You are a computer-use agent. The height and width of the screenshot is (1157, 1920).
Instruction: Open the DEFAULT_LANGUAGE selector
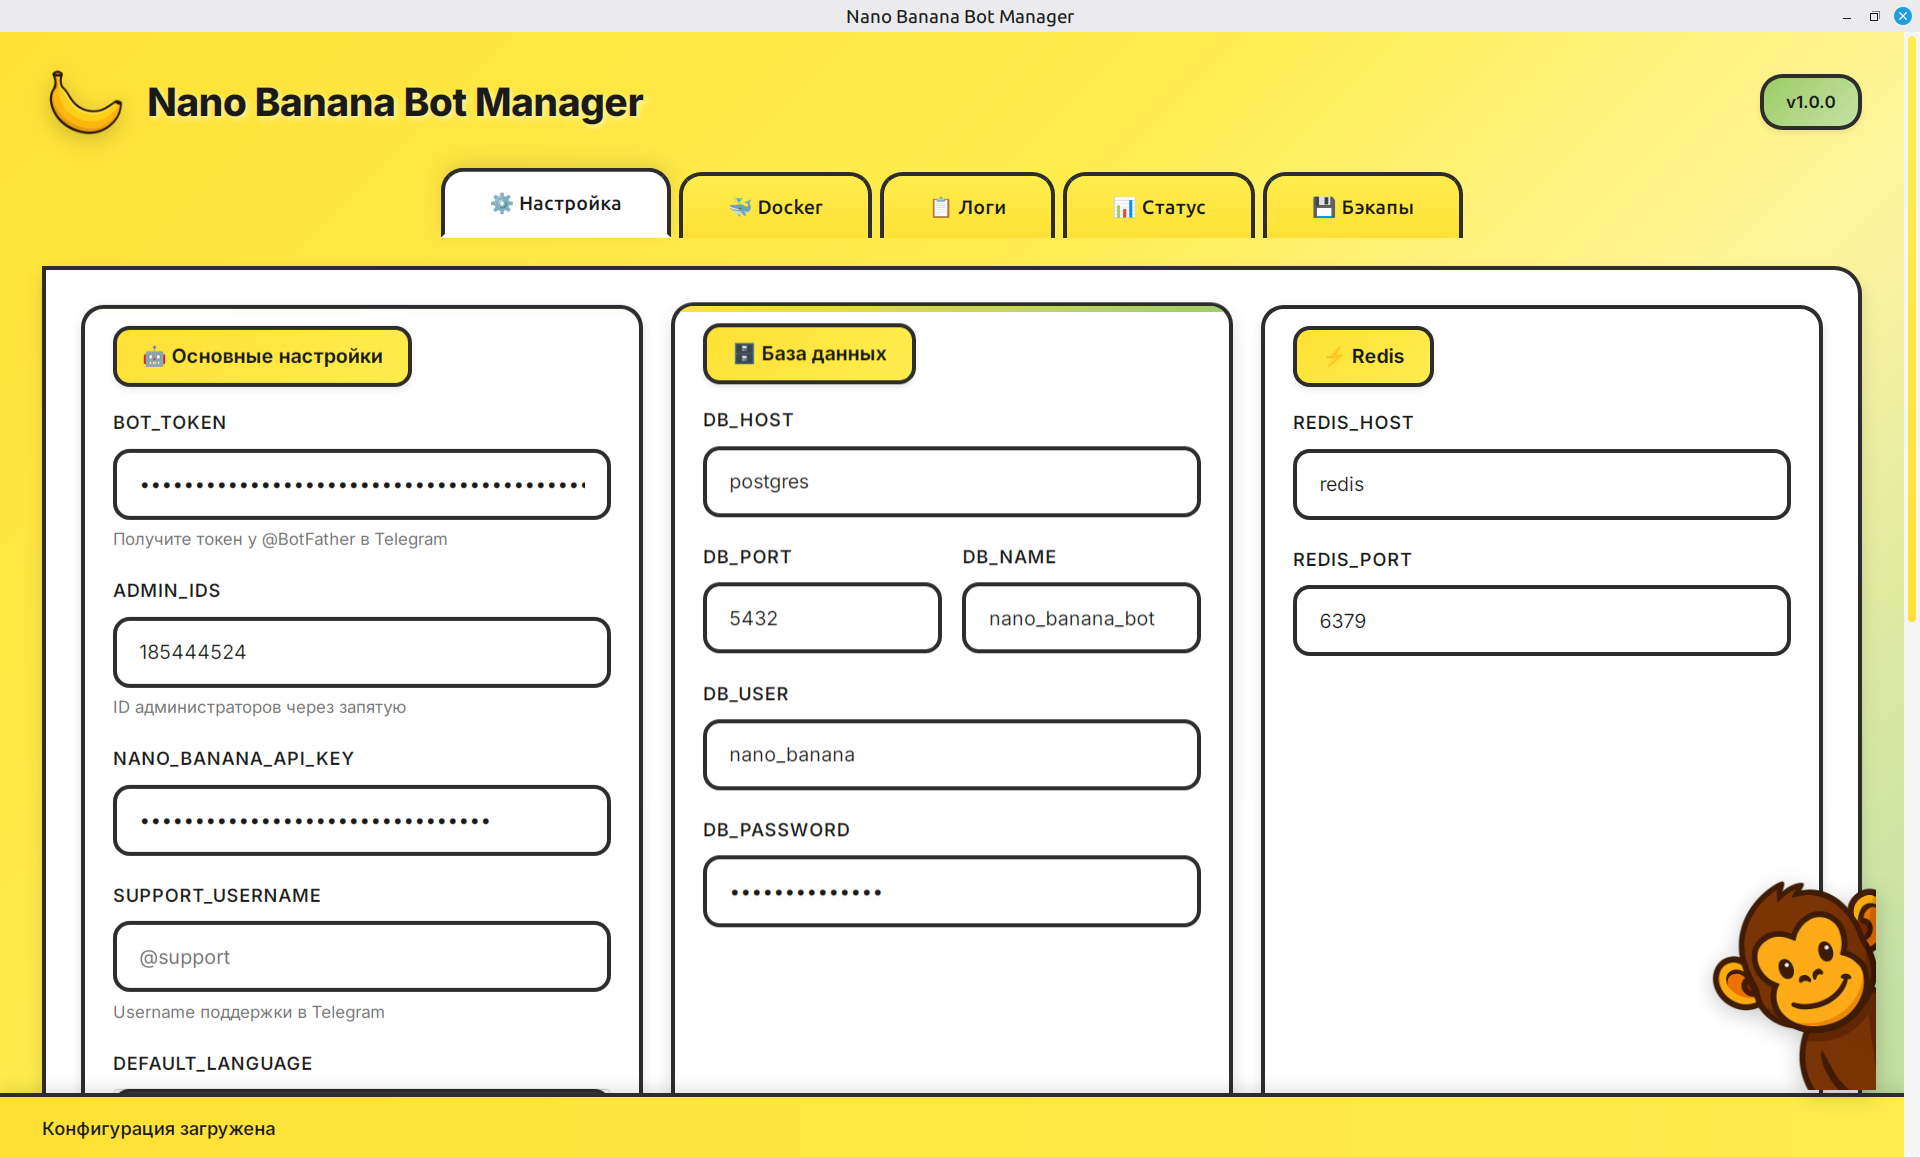click(x=361, y=1100)
